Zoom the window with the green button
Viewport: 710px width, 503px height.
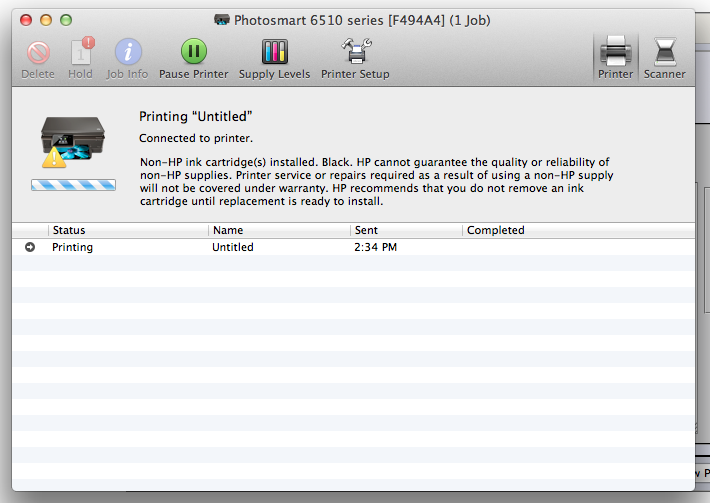coord(66,20)
